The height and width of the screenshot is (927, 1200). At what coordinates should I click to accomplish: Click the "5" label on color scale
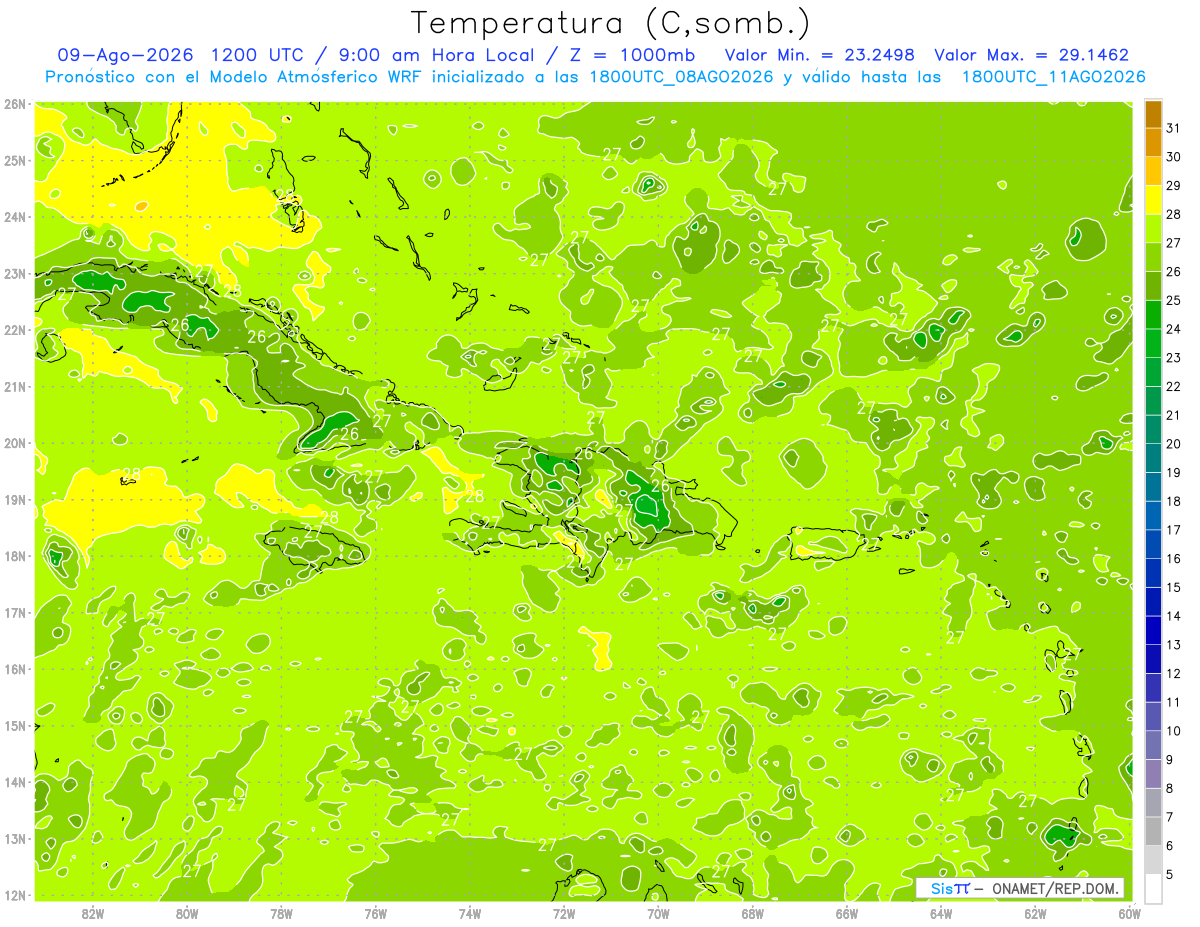click(x=1170, y=875)
